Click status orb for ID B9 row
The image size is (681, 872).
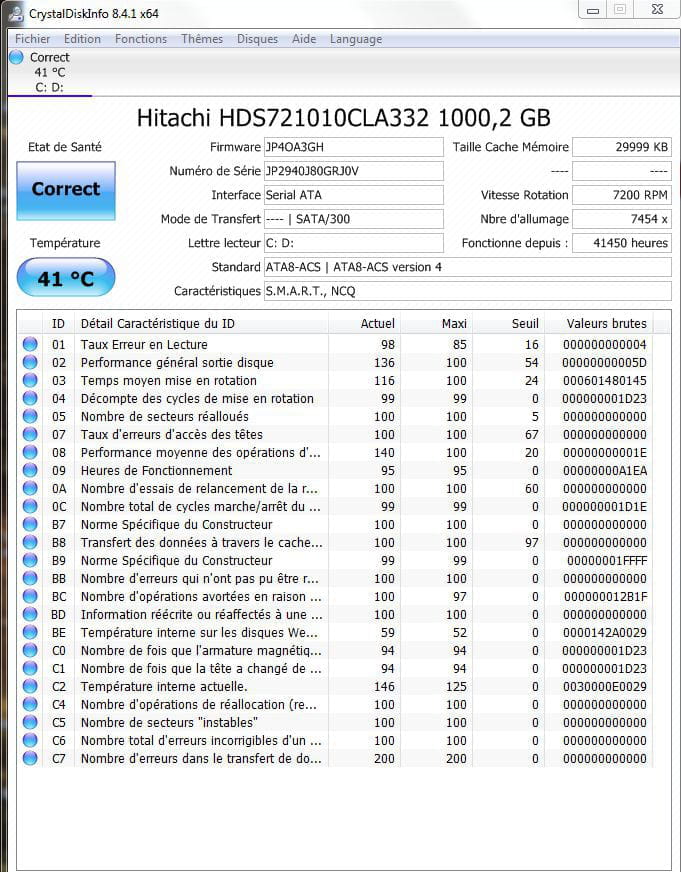(x=30, y=561)
